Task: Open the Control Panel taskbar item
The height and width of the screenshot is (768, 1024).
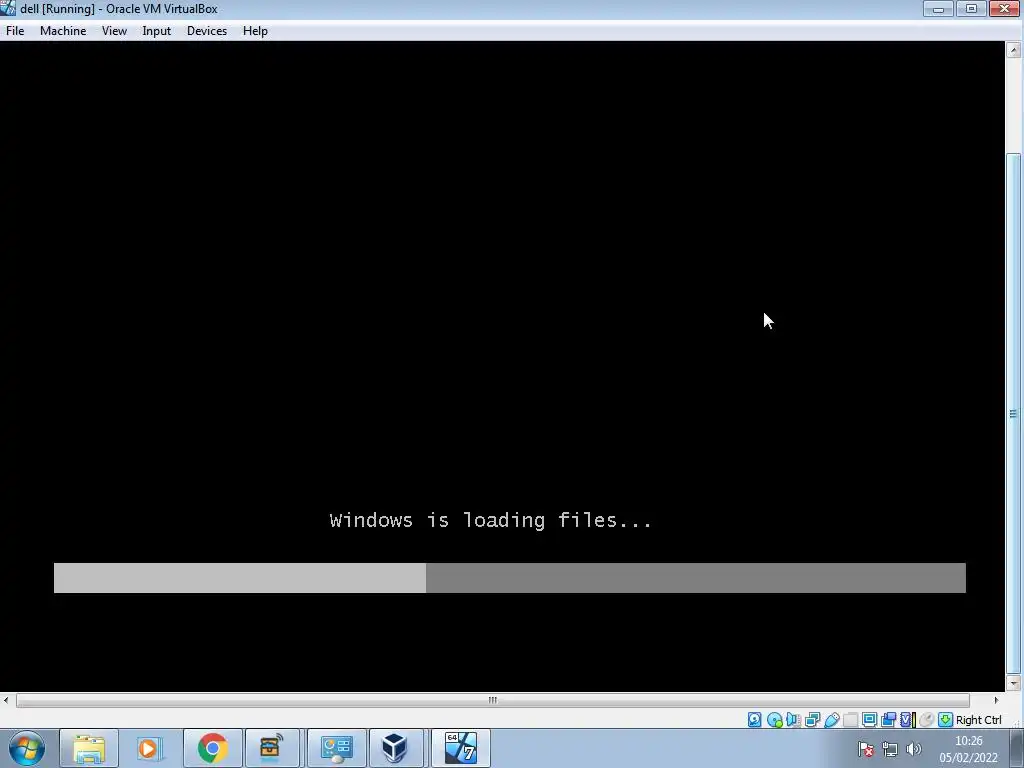Action: [x=336, y=748]
